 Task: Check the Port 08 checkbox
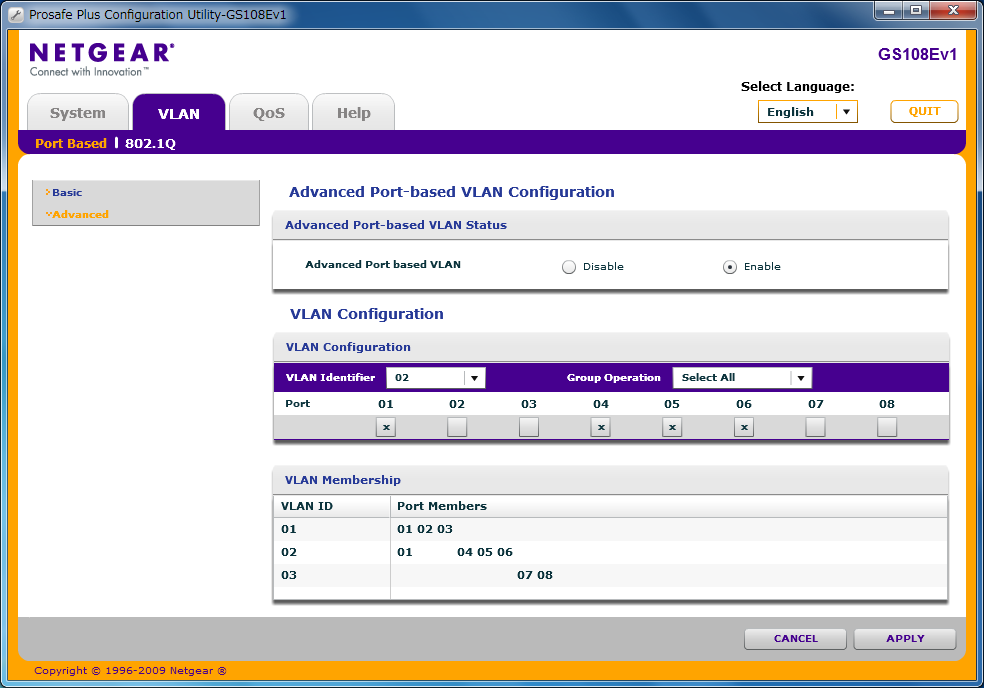click(x=886, y=427)
